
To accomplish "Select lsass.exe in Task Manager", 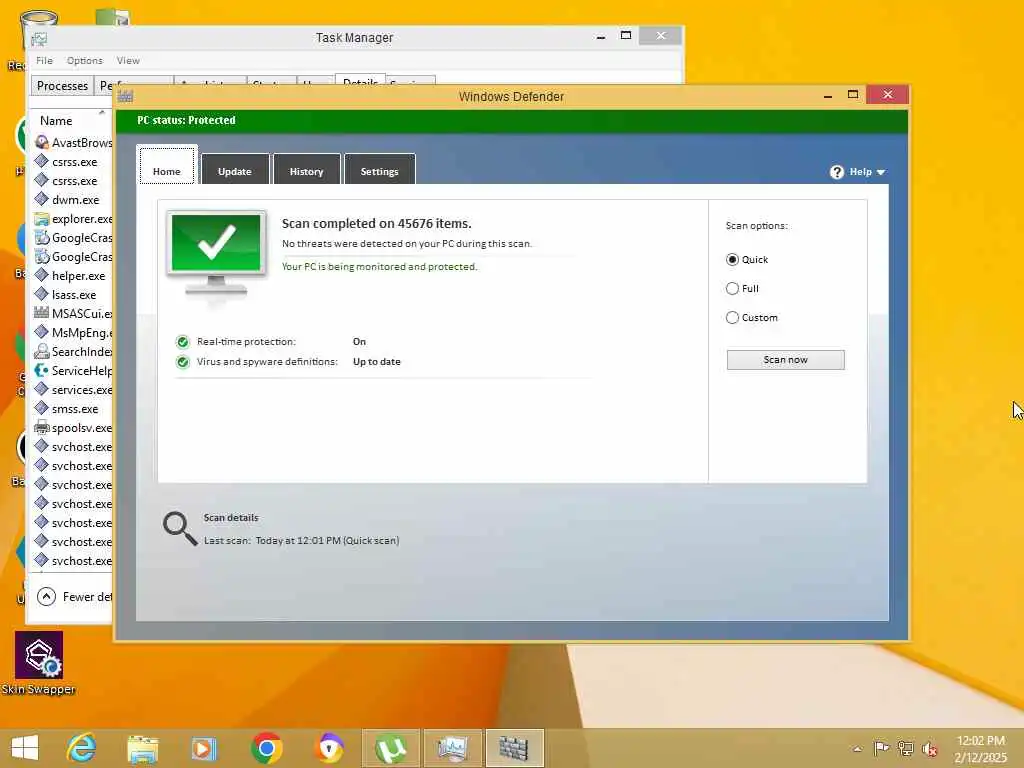I will 73,295.
